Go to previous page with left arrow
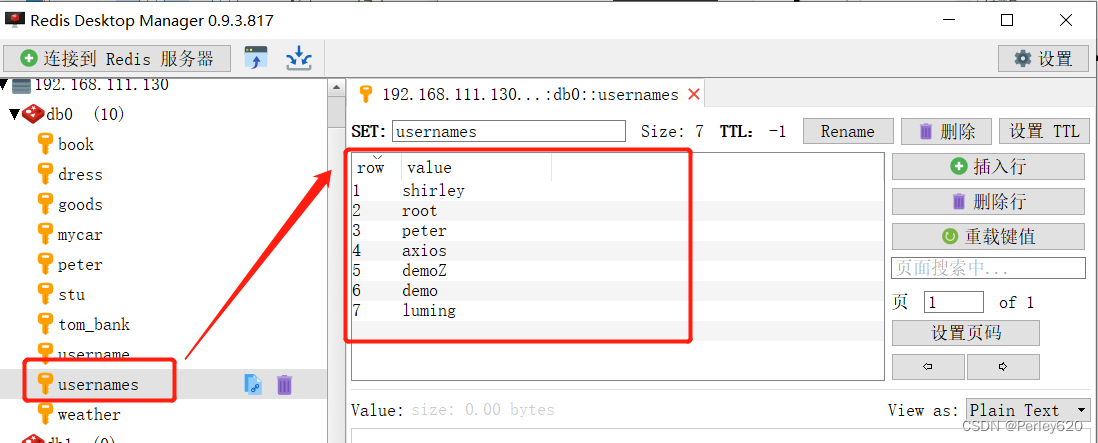1098x443 pixels. (929, 367)
